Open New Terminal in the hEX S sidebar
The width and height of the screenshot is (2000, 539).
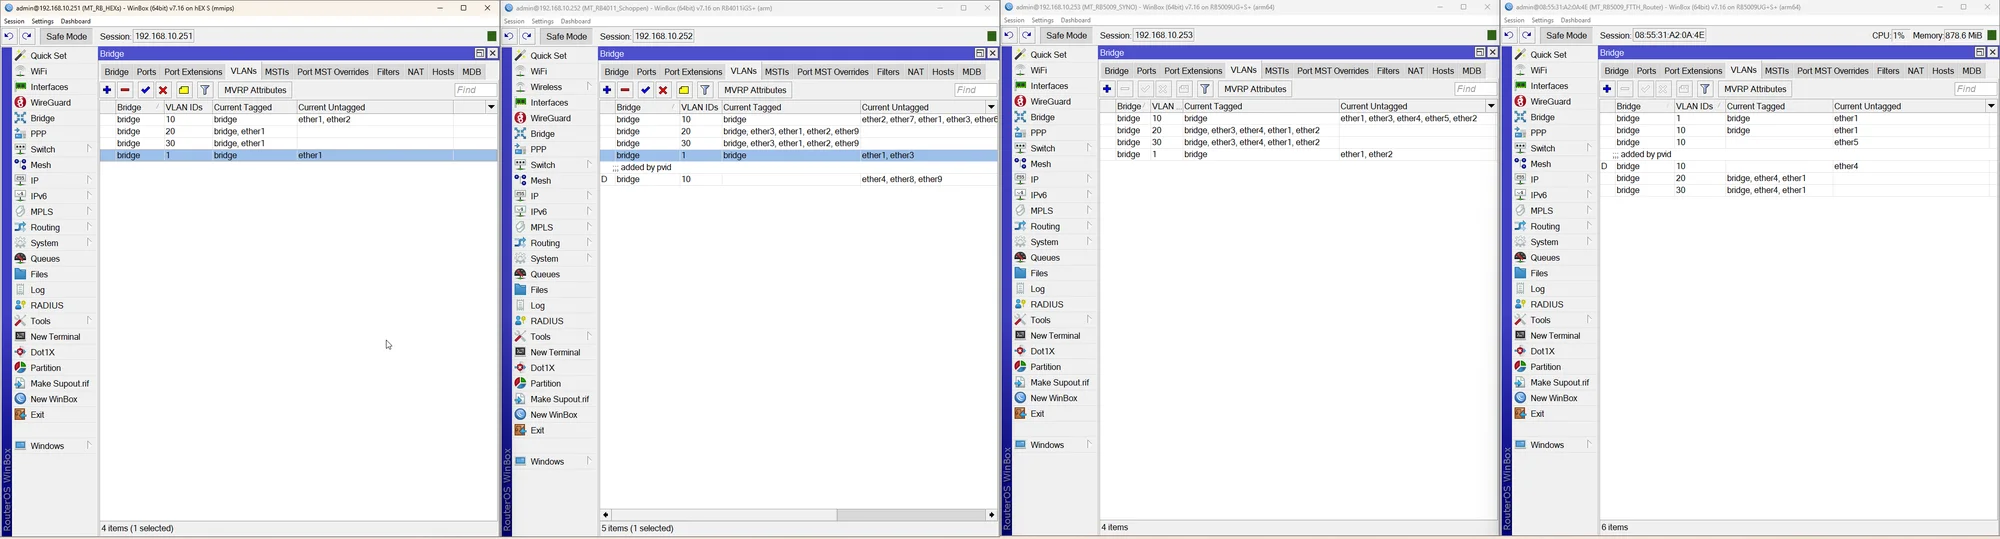coord(55,337)
